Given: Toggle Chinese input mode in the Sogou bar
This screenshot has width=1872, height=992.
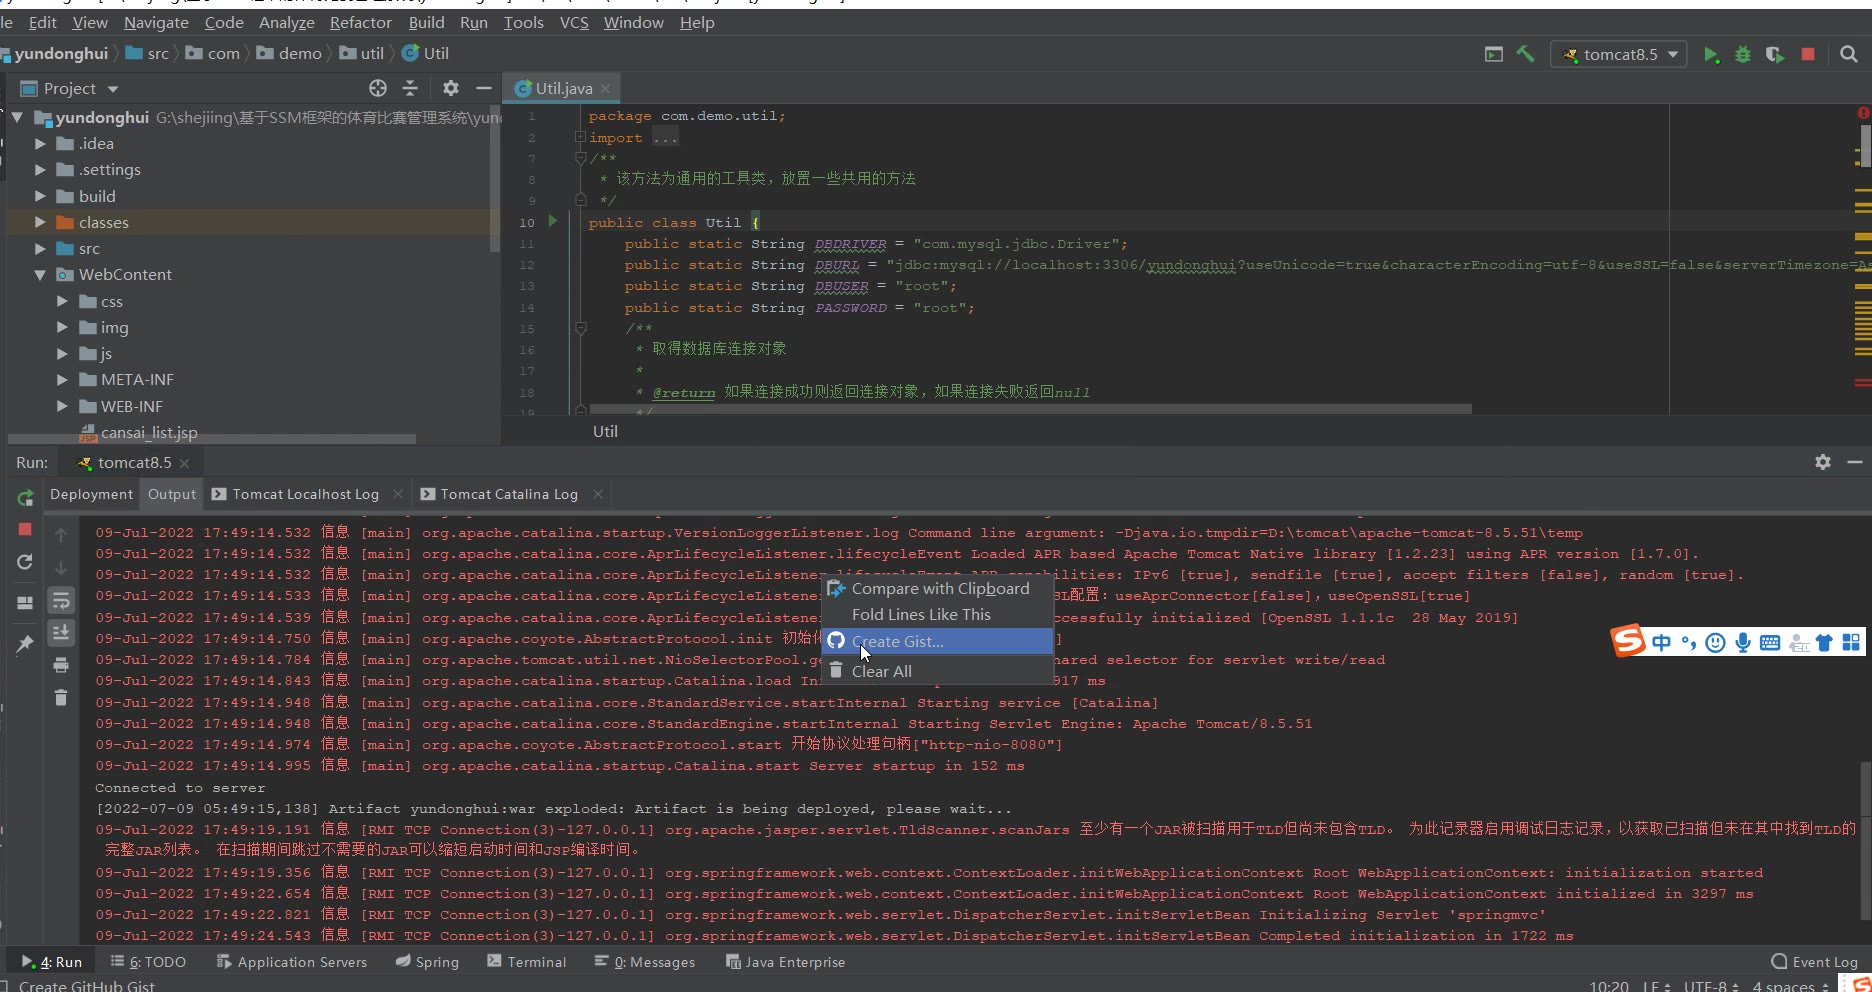Looking at the screenshot, I should [x=1661, y=643].
